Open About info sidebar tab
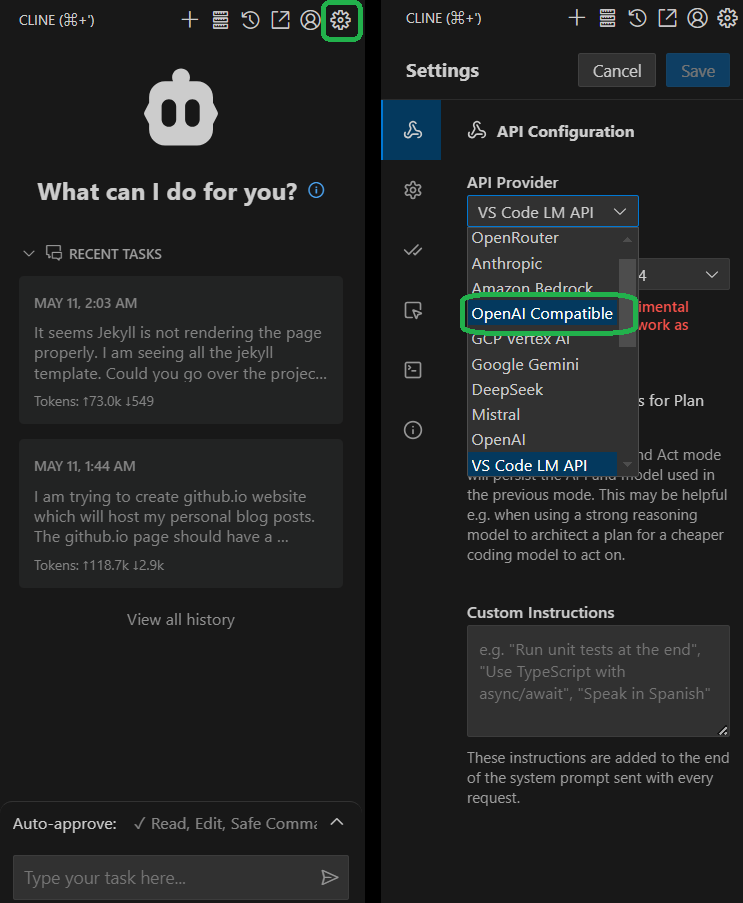Viewport: 743px width, 903px height. (412, 430)
